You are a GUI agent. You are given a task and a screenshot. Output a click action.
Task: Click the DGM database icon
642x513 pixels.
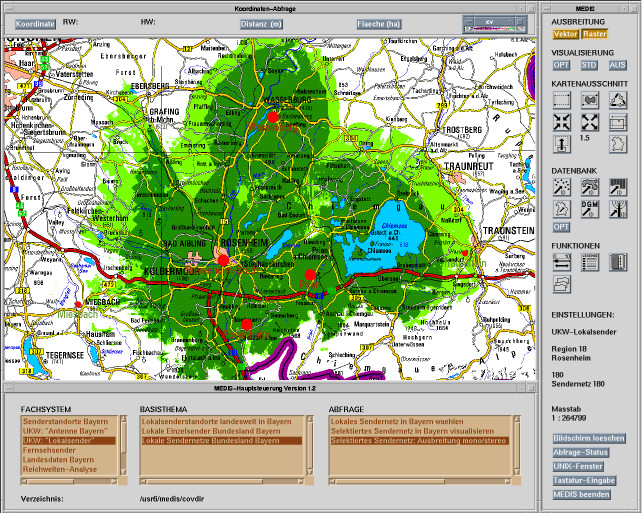[590, 208]
